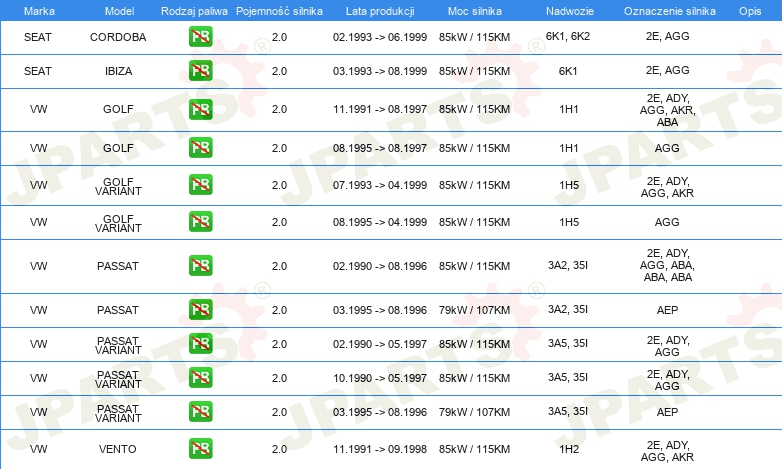Select the date range 02.1990 -> 05.1997
Screen dimensions: 782x469
coord(380,344)
